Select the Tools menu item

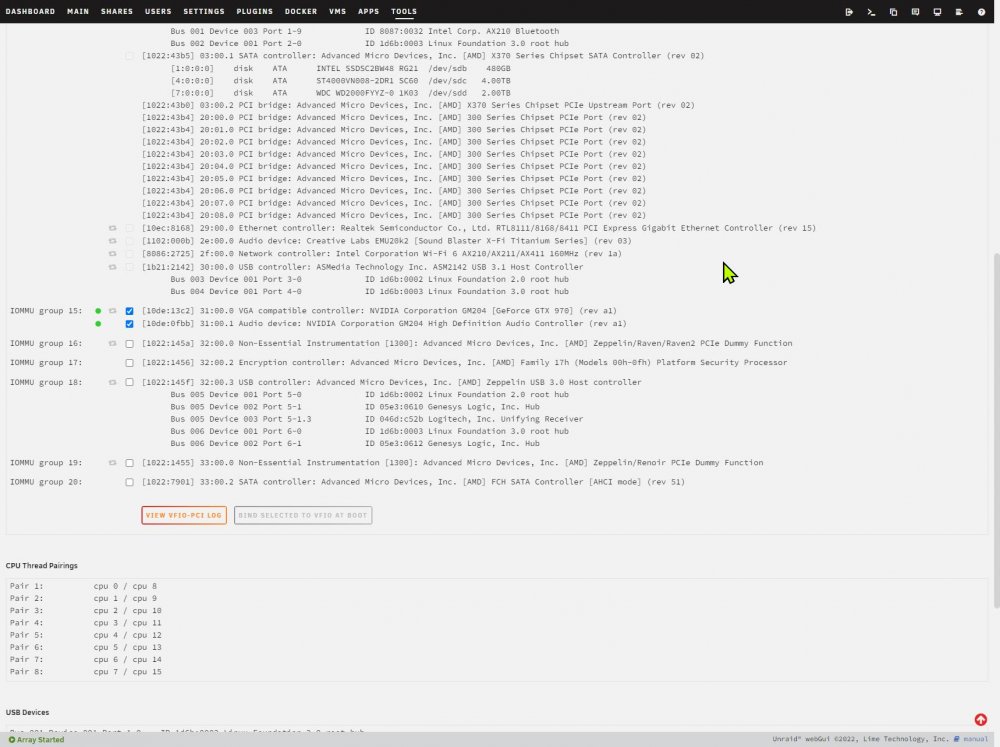pos(404,11)
